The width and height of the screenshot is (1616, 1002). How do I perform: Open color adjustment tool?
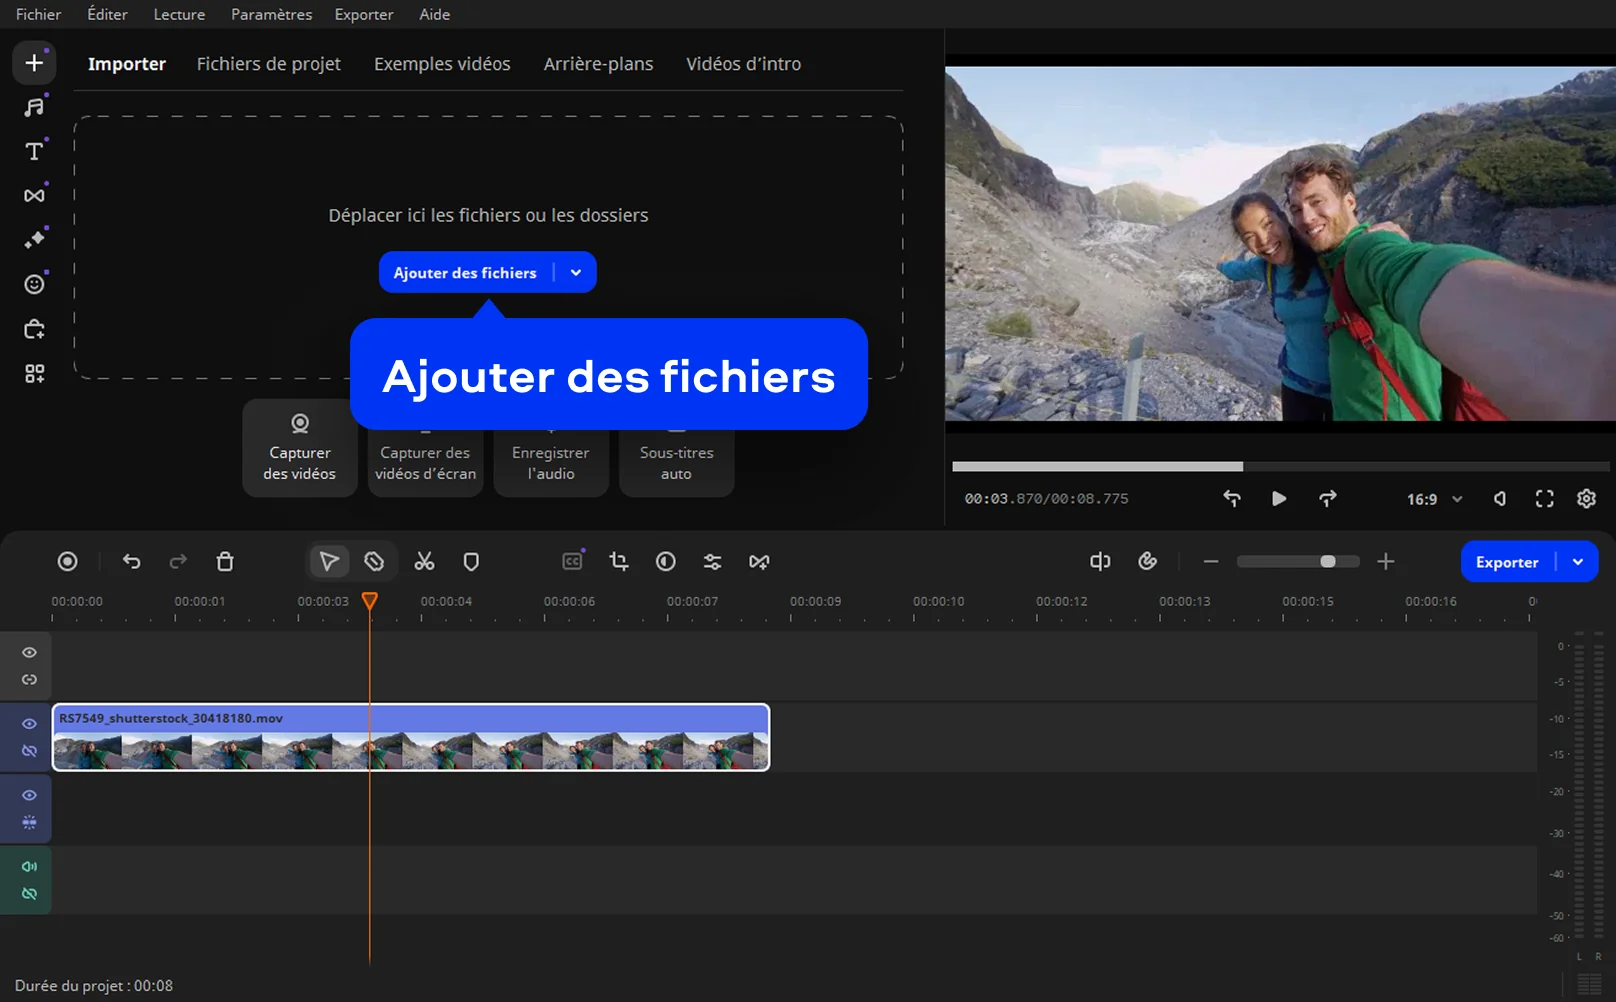click(x=665, y=562)
